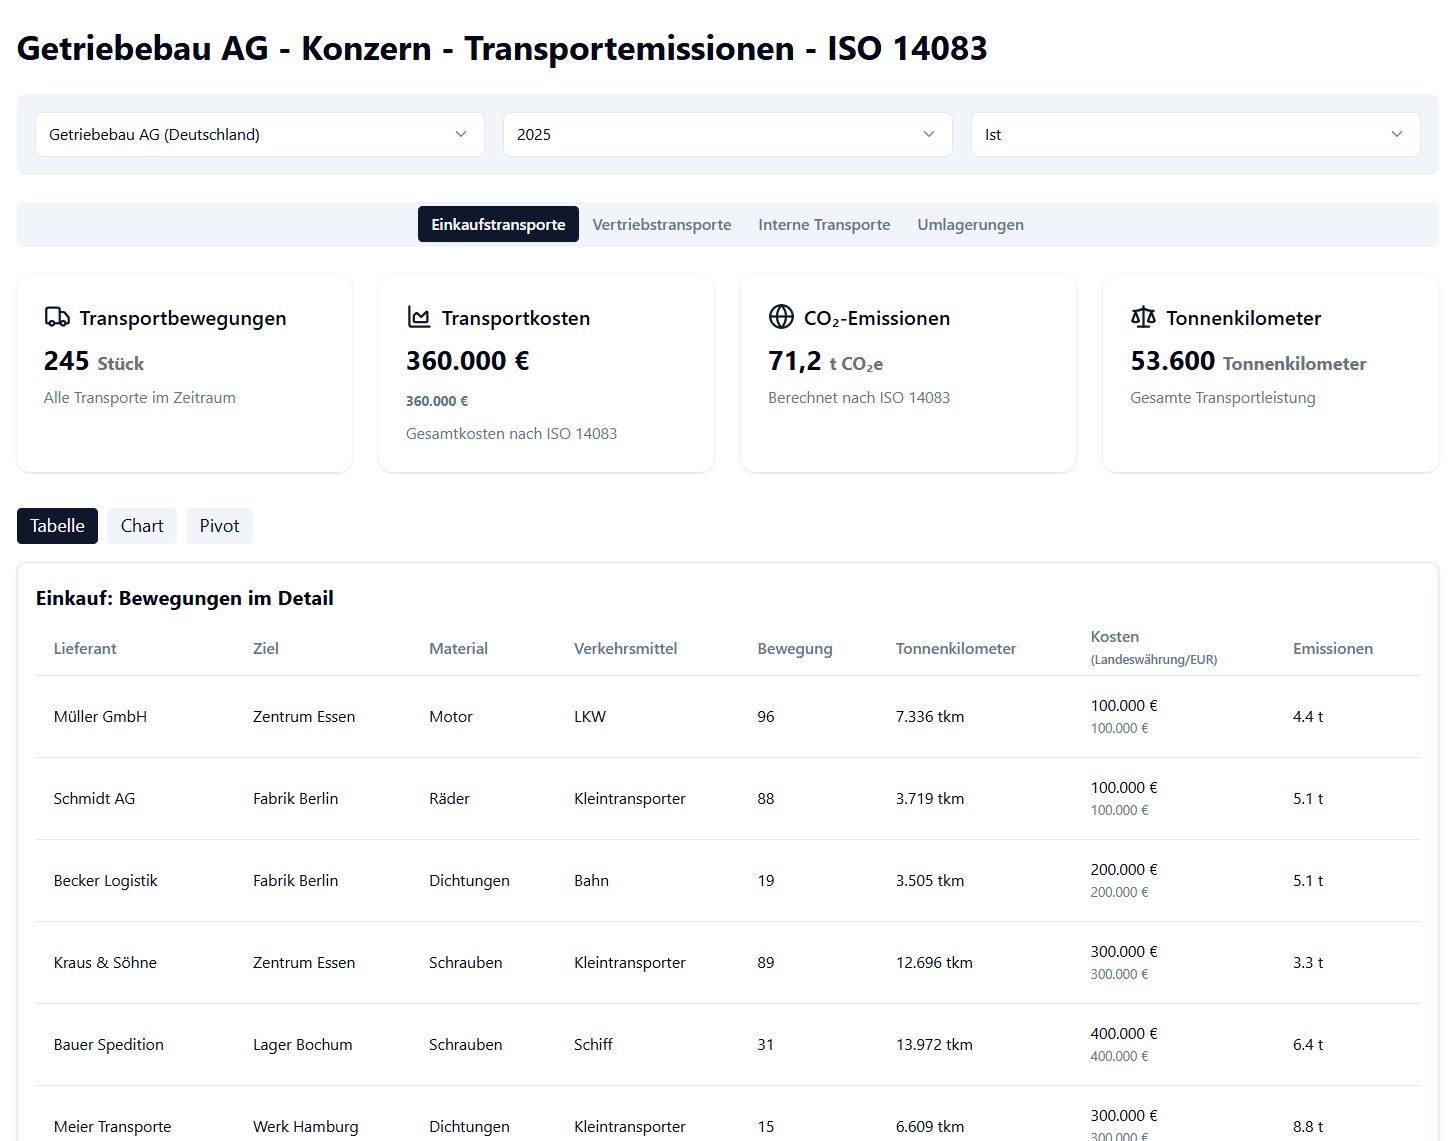The height and width of the screenshot is (1141, 1455).
Task: Expand the 2025 year dropdown
Action: point(726,134)
